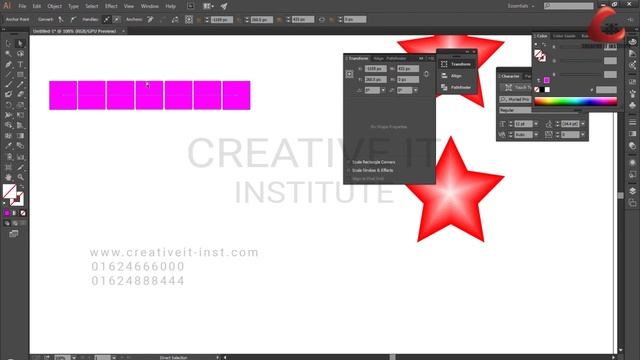Select the Magic Wand tool
Screen dimensions: 640x360
tap(8, 54)
